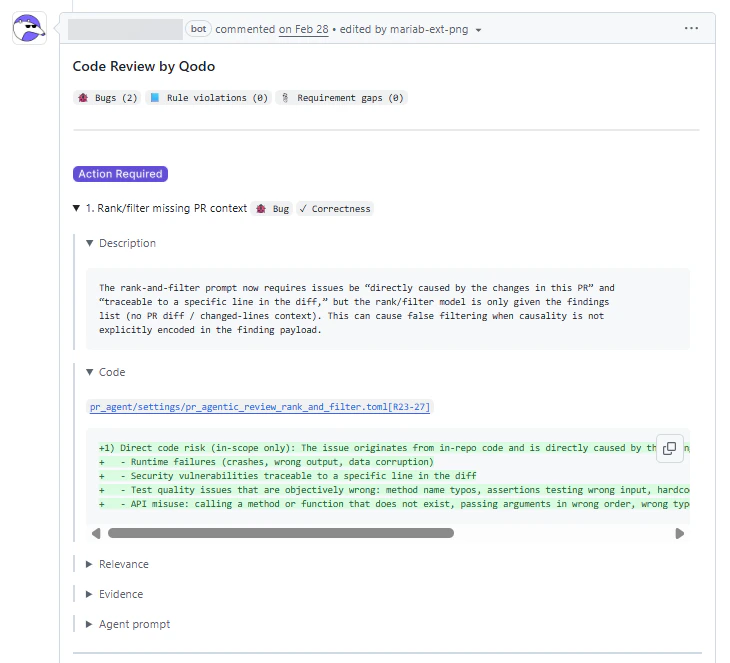The height and width of the screenshot is (663, 730).
Task: Open pr_agentic_review_rank_and_filter.toml file link
Action: (260, 407)
